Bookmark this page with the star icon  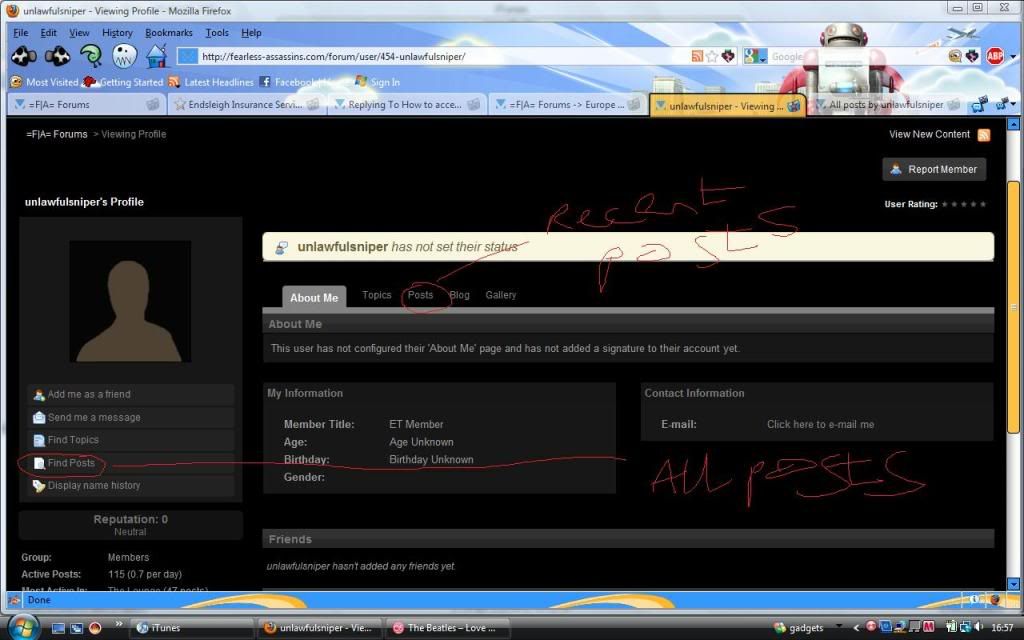[712, 56]
